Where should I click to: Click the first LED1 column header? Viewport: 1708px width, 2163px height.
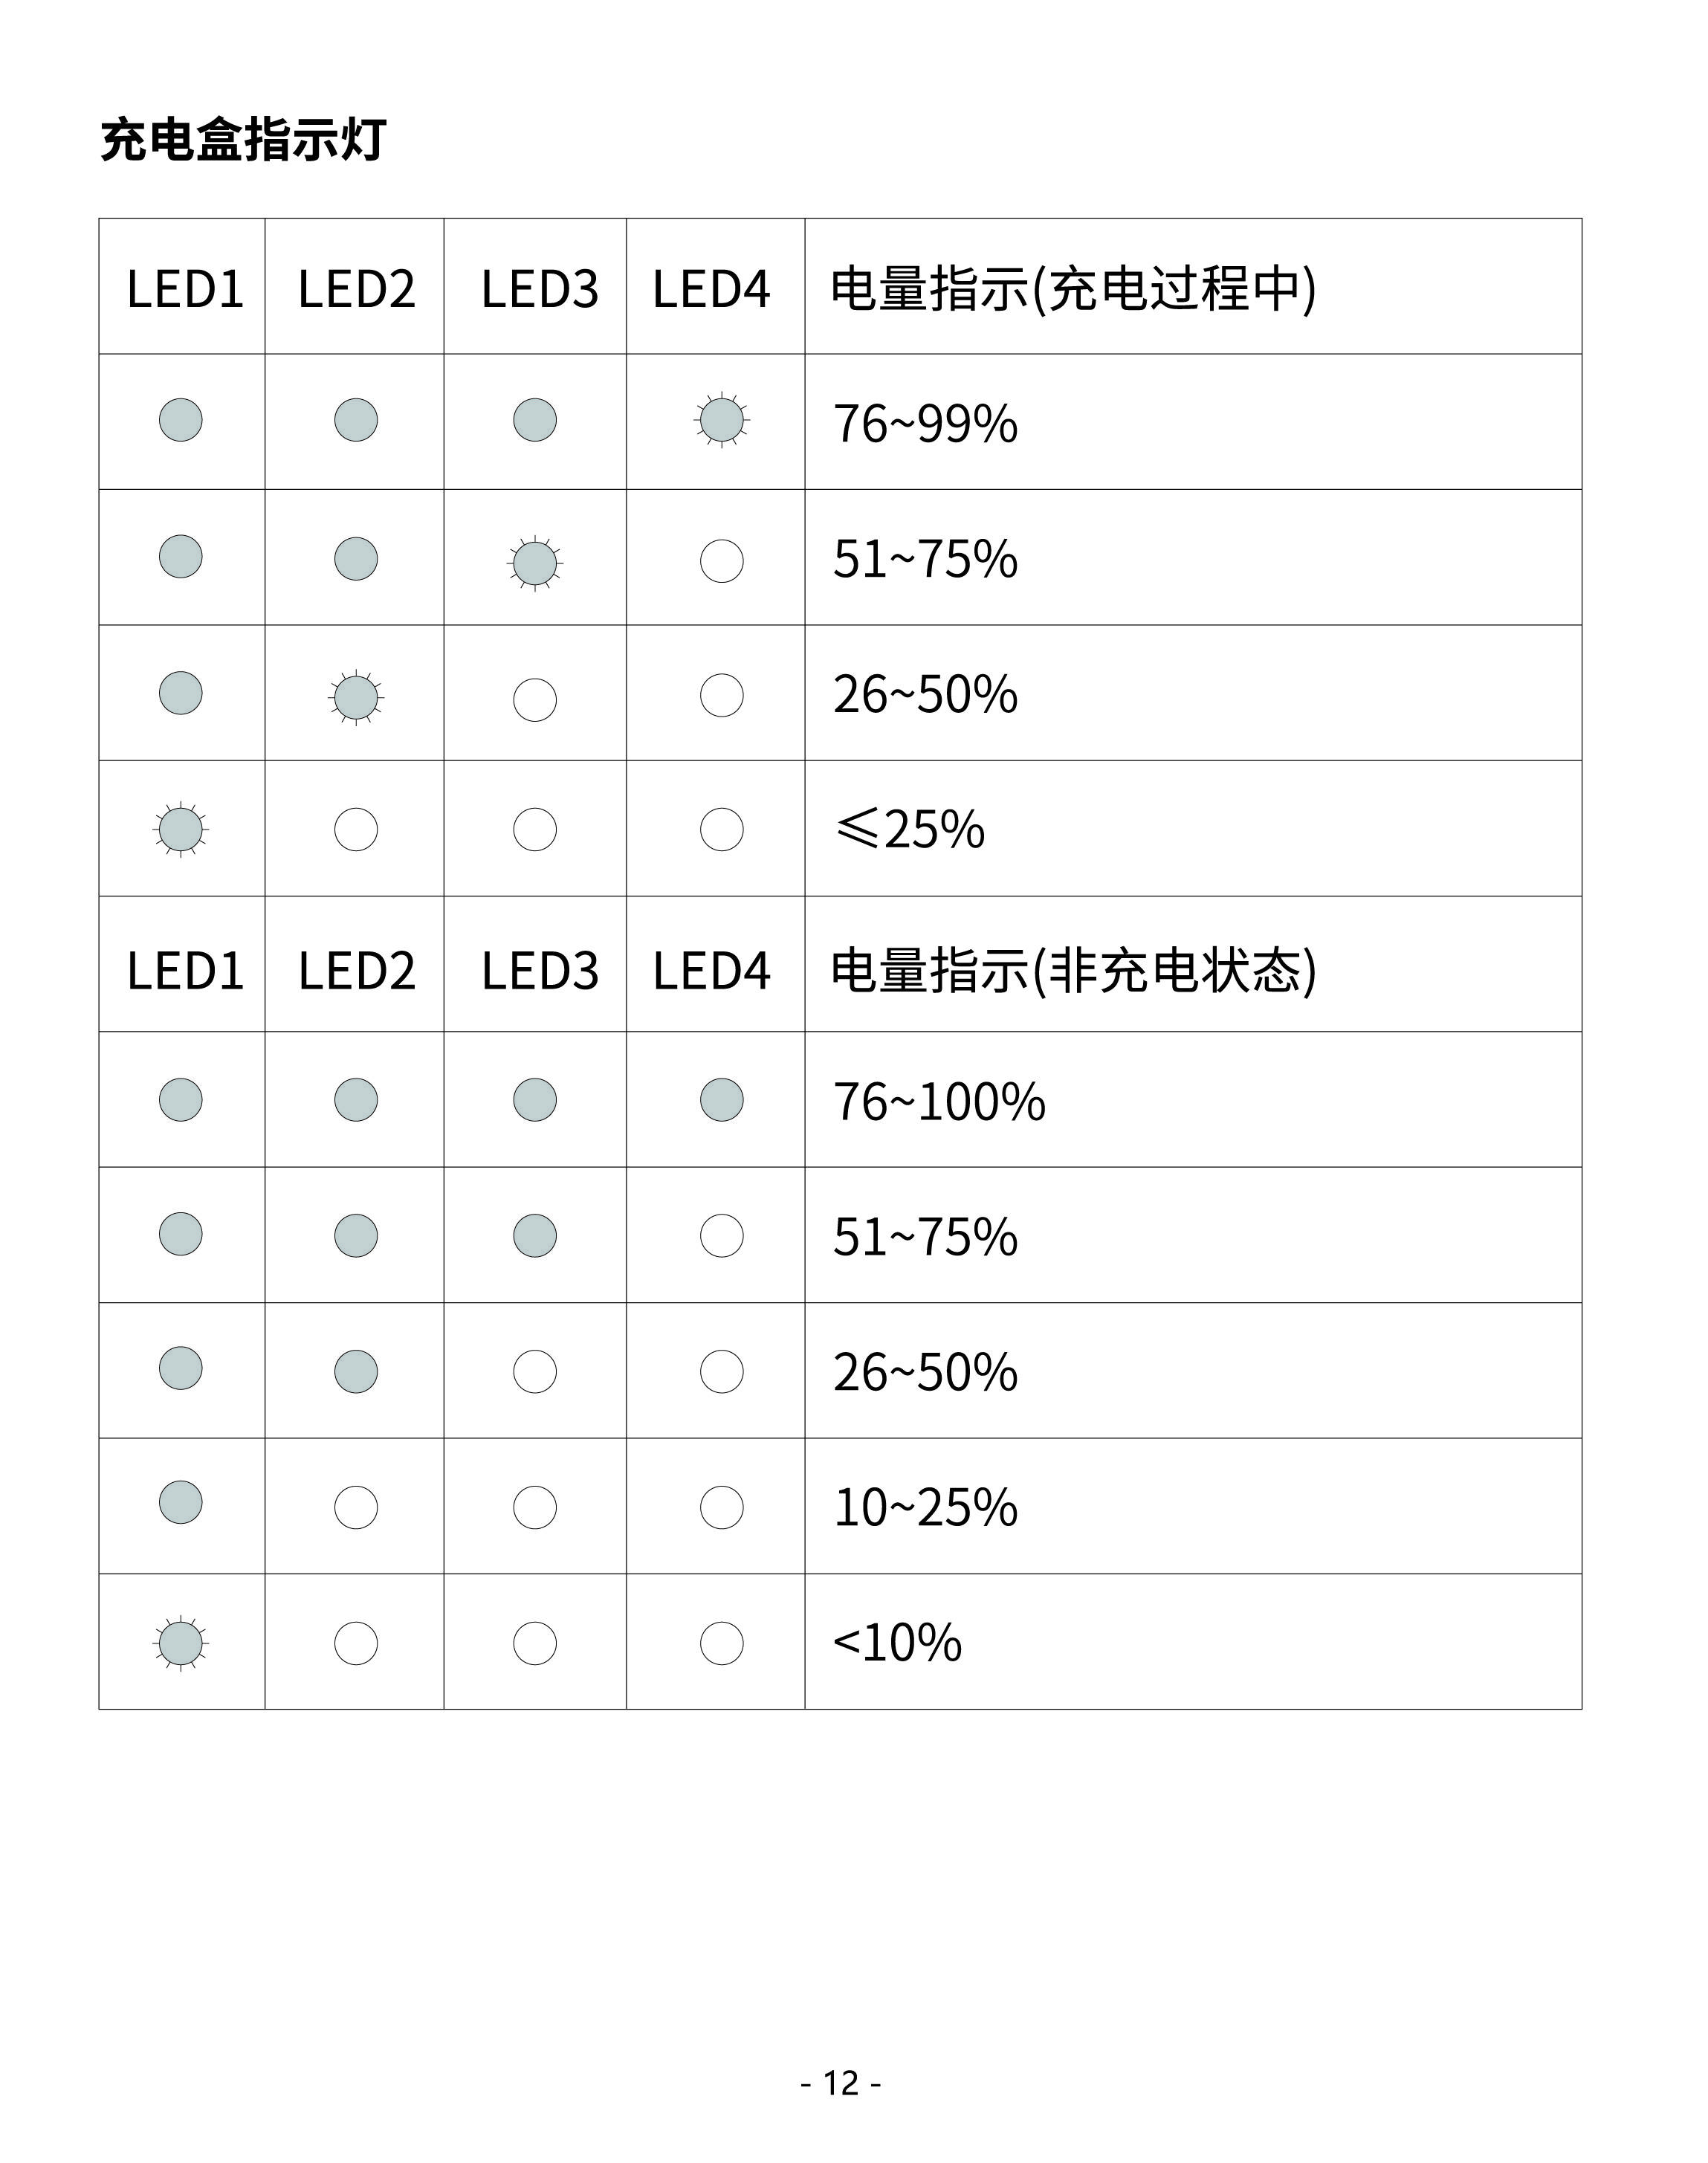point(182,286)
